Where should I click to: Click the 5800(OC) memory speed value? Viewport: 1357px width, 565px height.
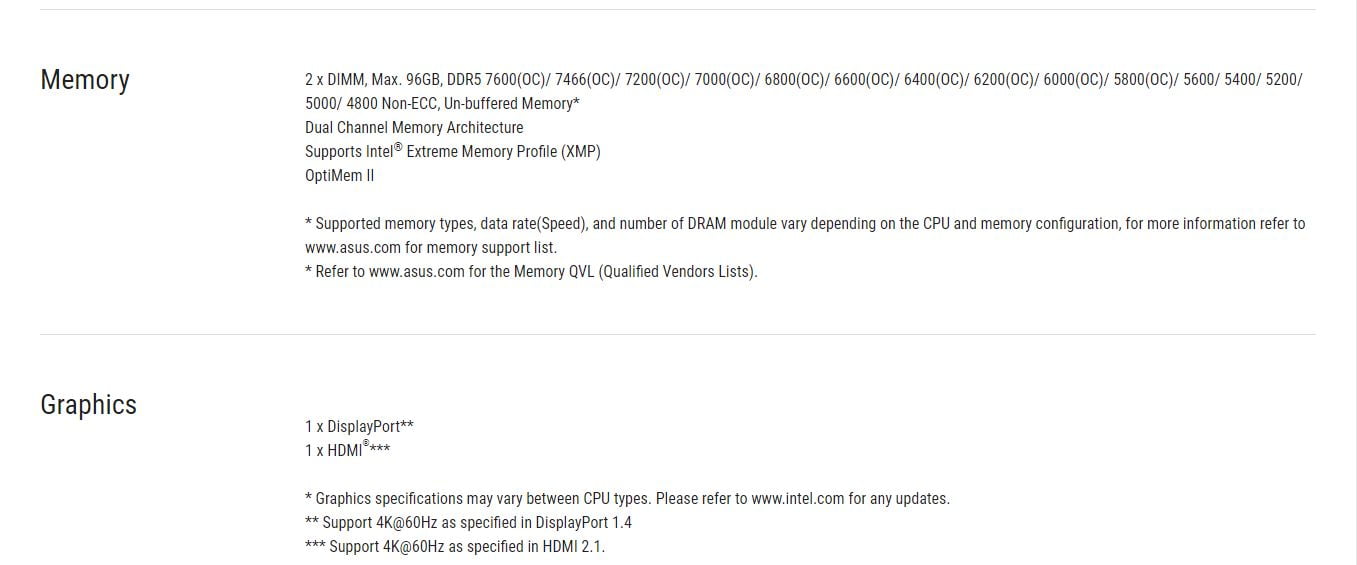click(1145, 80)
